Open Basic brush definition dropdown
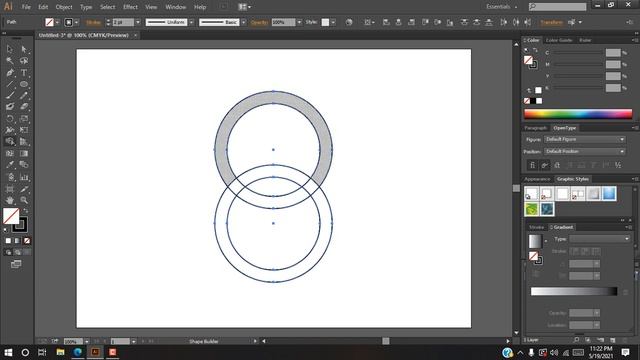The image size is (640, 360). click(244, 22)
